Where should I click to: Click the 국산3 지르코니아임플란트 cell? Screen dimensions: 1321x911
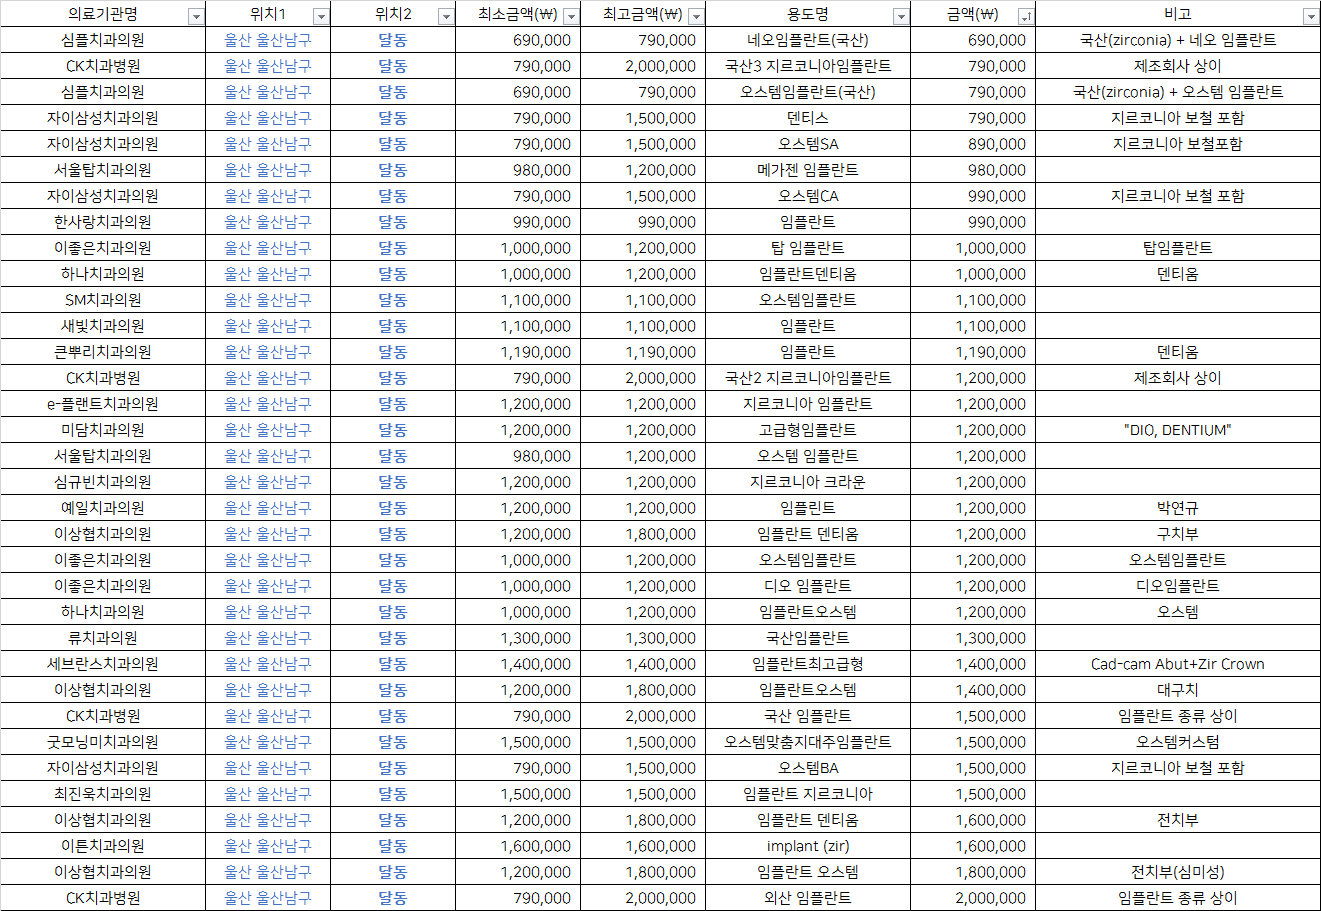(x=808, y=66)
